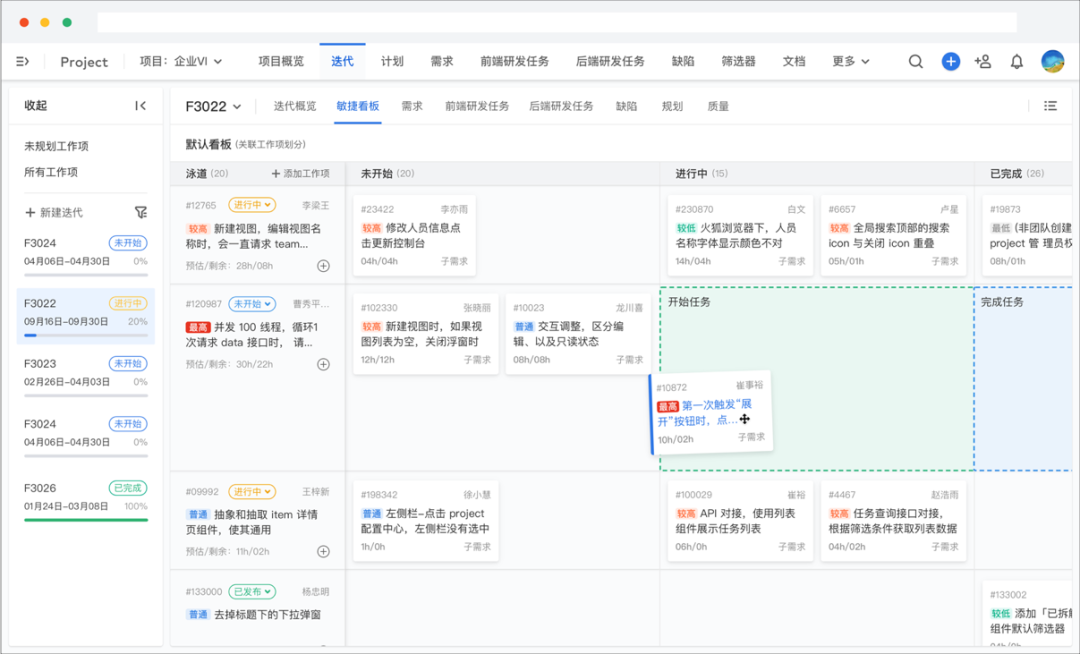Open the board list view icon
Viewport: 1080px width, 654px height.
click(1050, 106)
